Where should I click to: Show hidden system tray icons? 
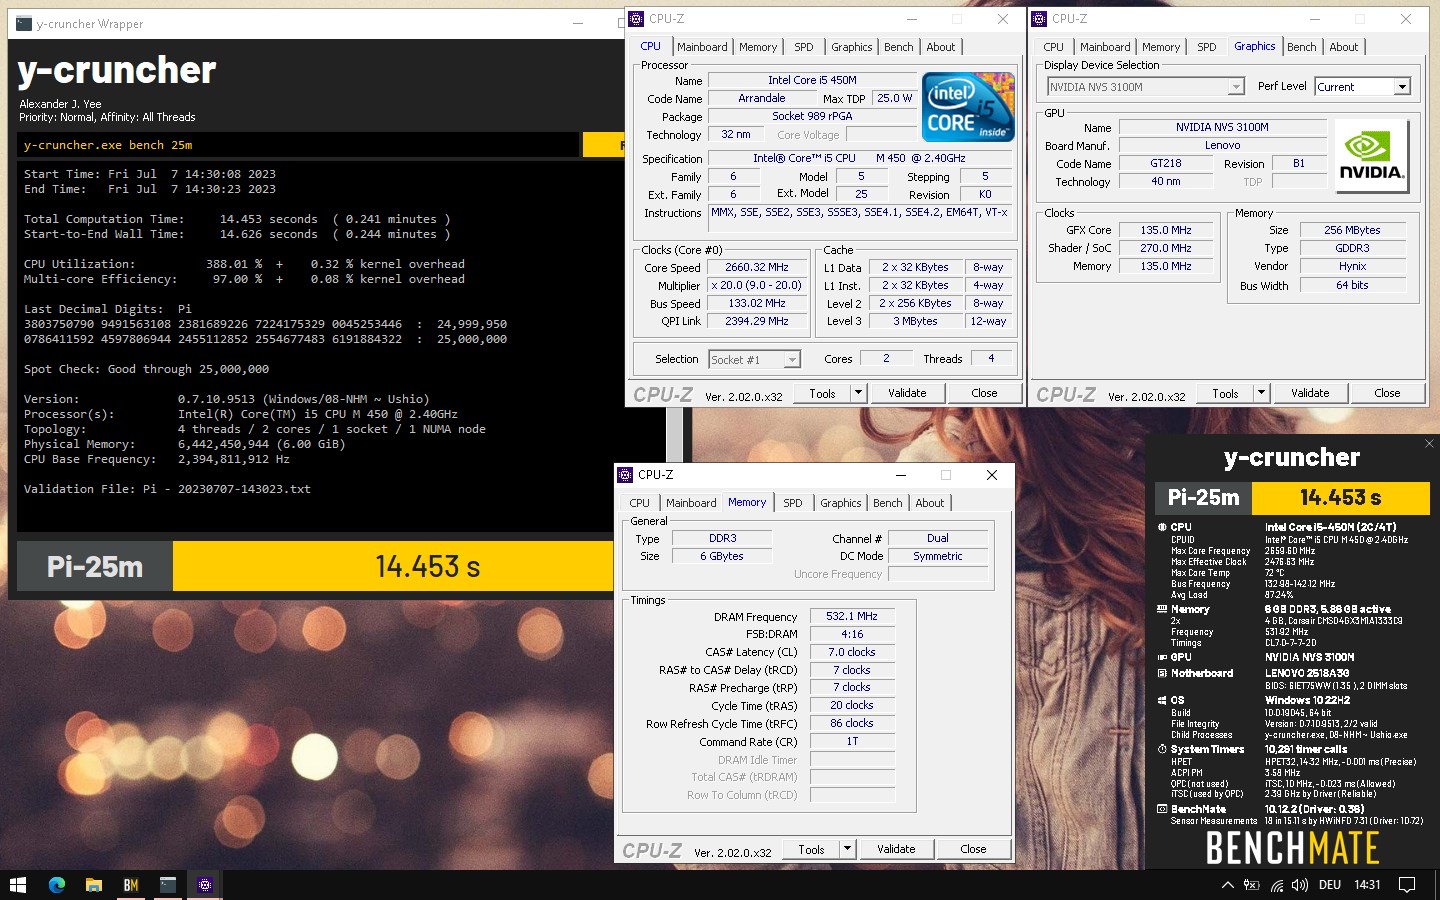[1227, 885]
